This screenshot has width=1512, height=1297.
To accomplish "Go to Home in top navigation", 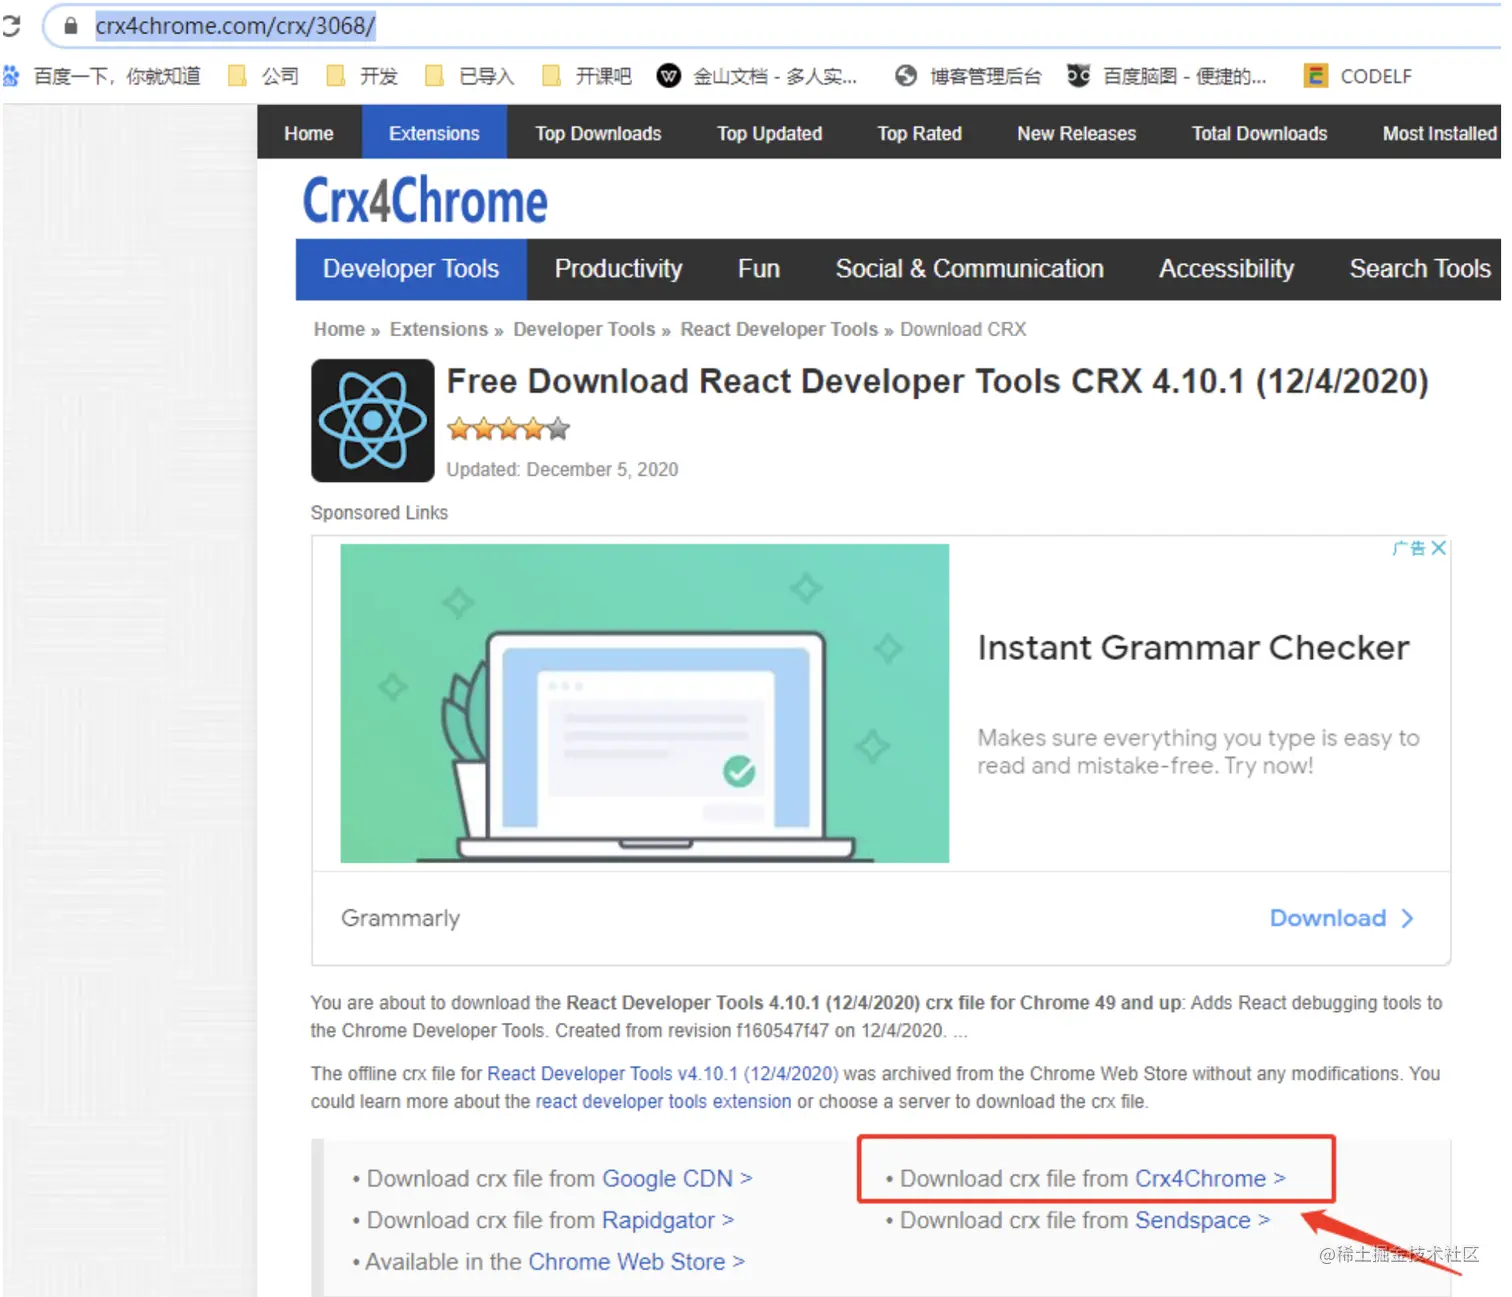I will [309, 133].
